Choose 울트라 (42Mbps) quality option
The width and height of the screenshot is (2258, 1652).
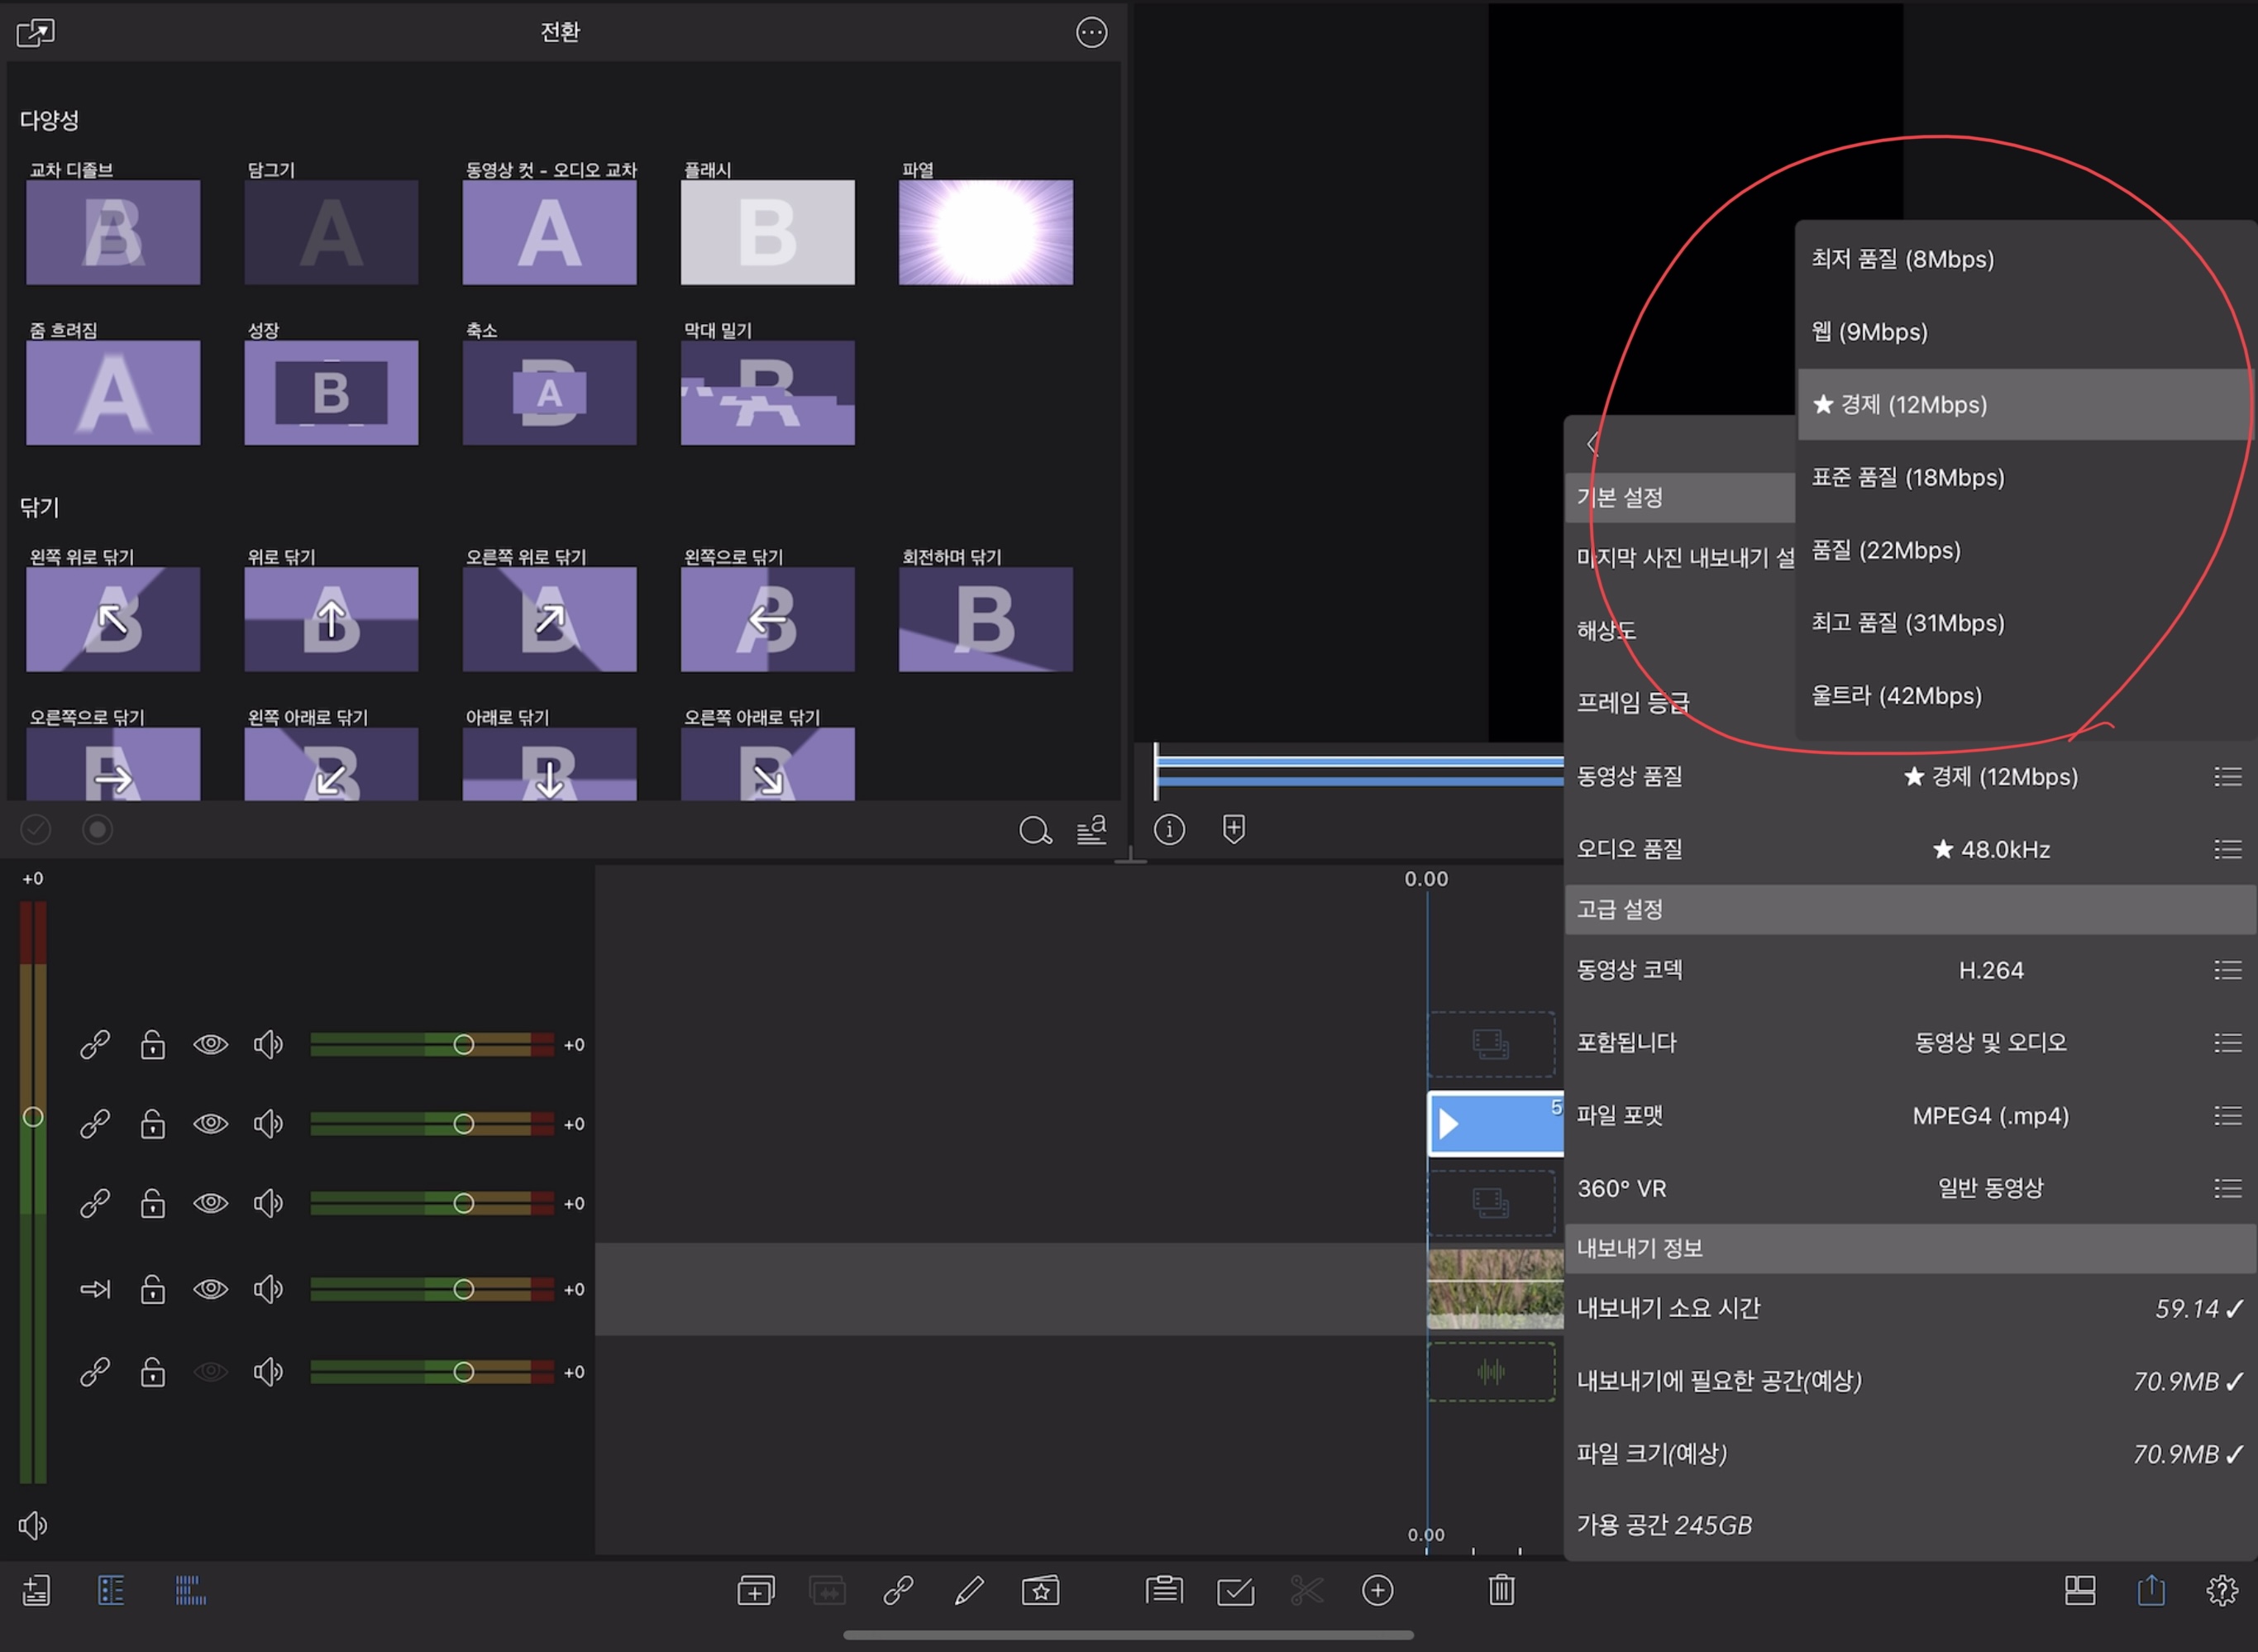1896,696
